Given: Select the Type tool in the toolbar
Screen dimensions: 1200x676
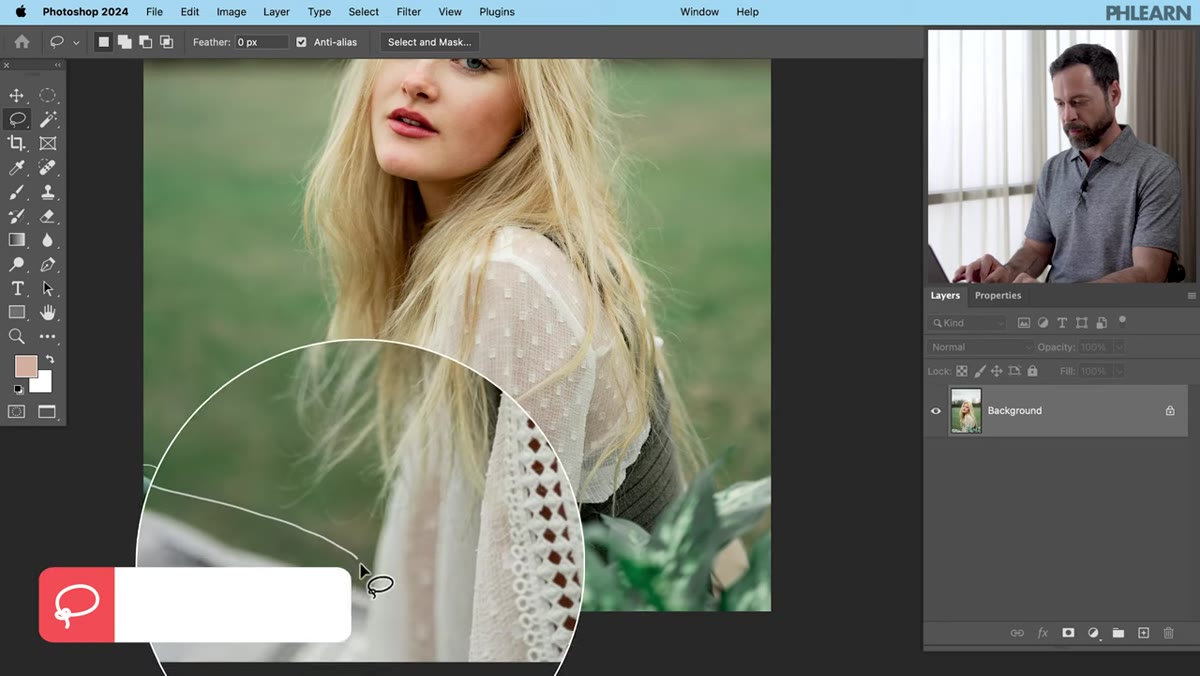Looking at the screenshot, I should point(17,288).
